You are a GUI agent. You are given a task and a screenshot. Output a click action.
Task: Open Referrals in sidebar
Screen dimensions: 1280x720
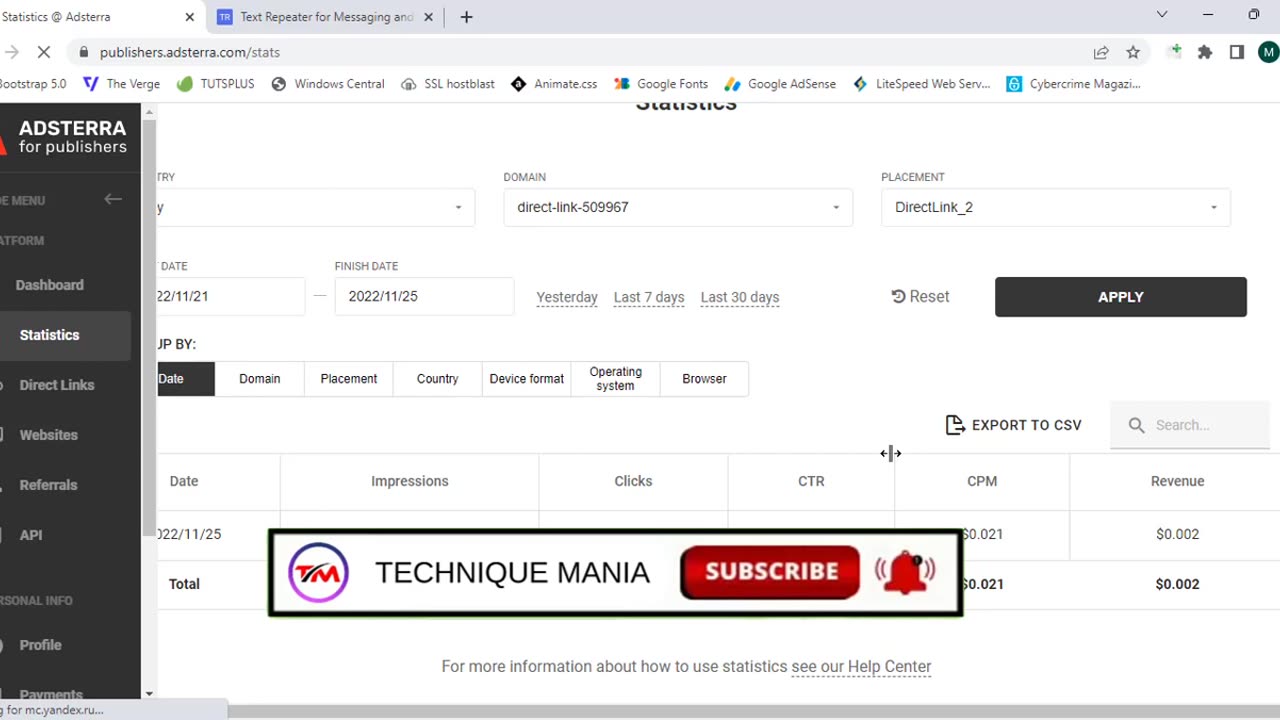48,485
